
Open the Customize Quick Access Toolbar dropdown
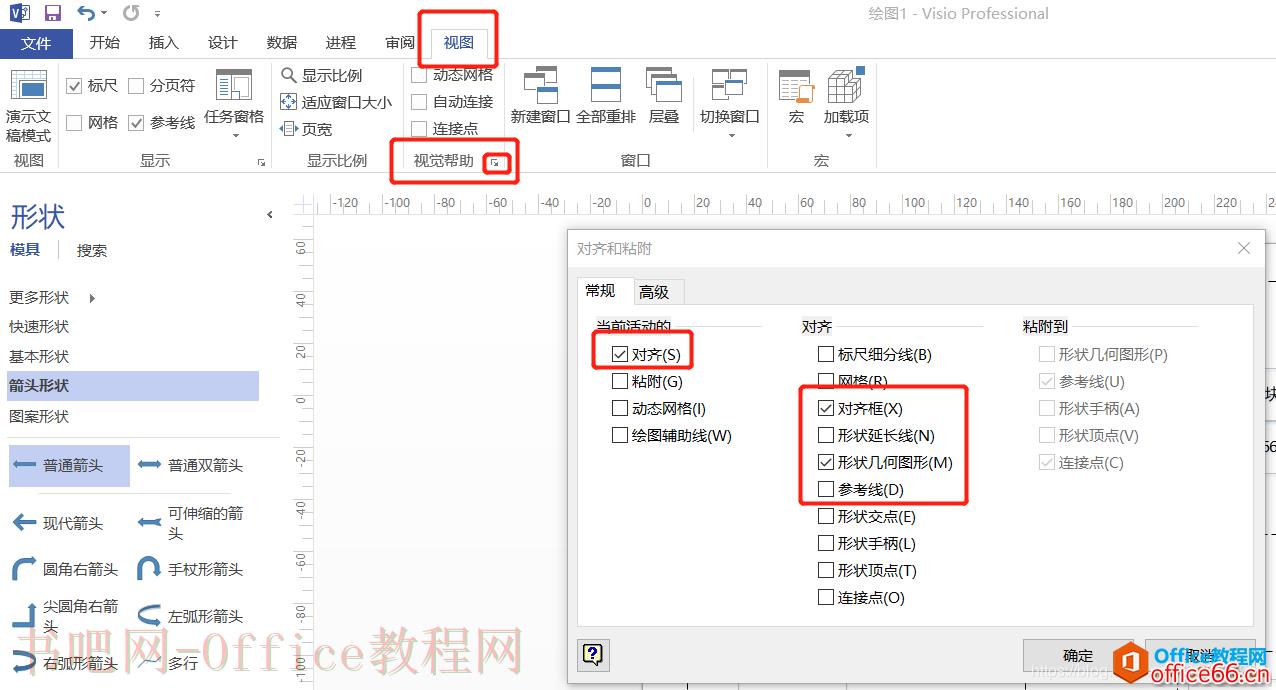coord(158,14)
